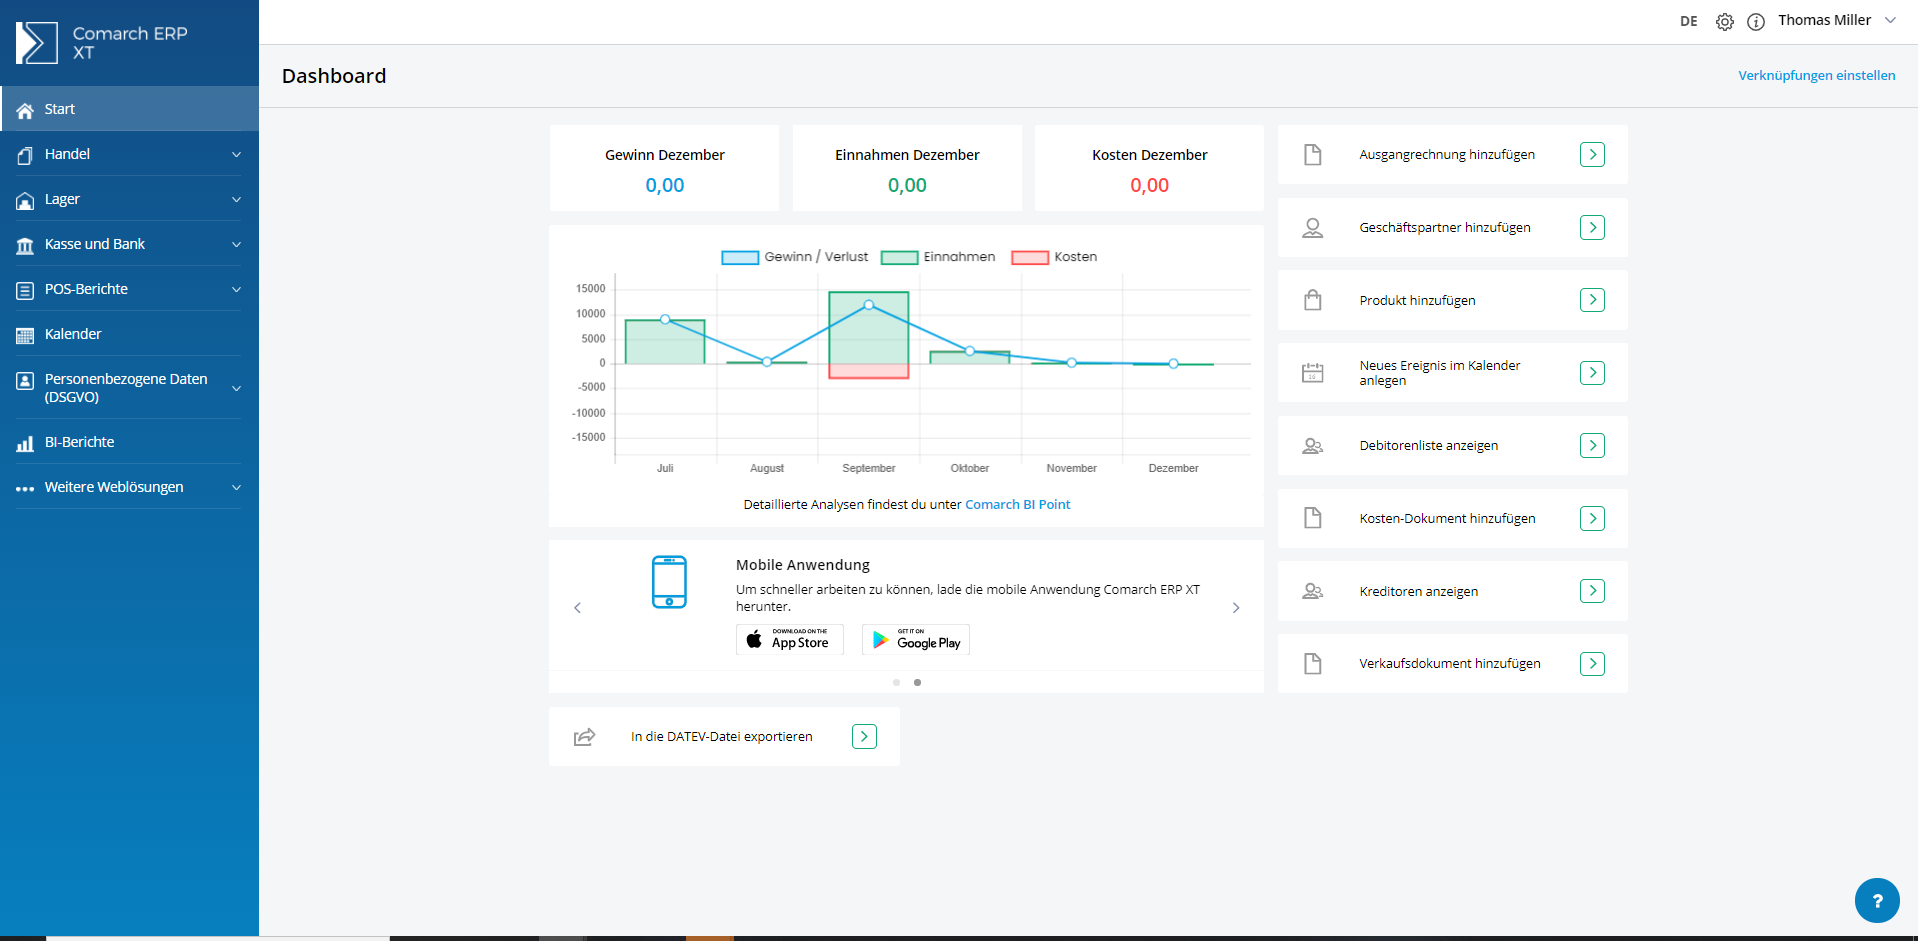
Task: Open settings via the gear icon
Action: click(1725, 22)
